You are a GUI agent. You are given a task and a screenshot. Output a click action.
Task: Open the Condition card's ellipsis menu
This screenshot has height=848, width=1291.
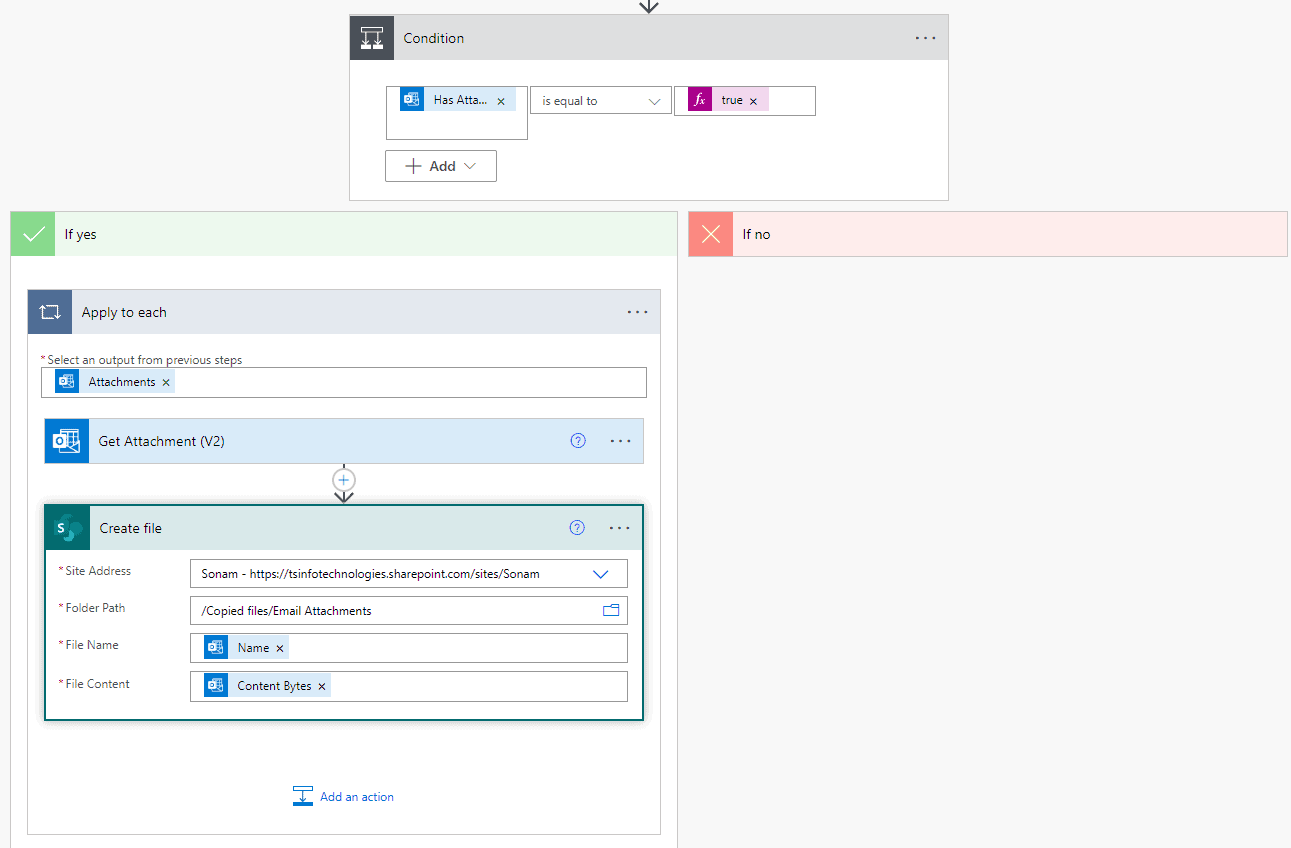pos(925,38)
